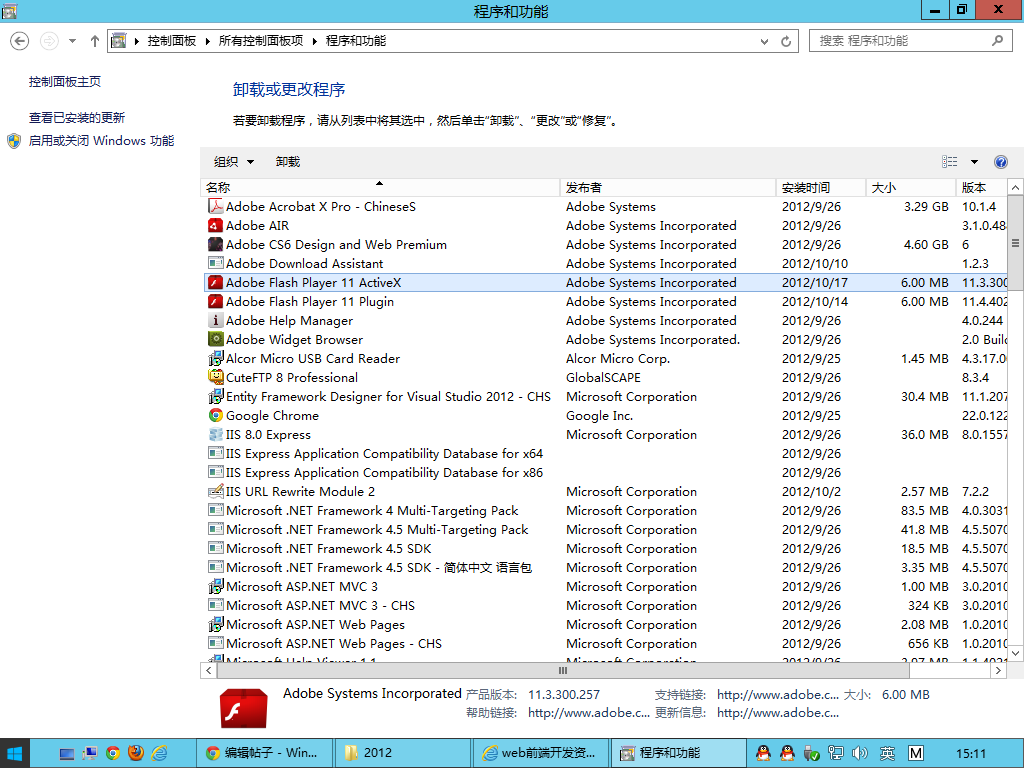Open 查看已安装的更新 link
This screenshot has height=768, width=1024.
coord(76,118)
